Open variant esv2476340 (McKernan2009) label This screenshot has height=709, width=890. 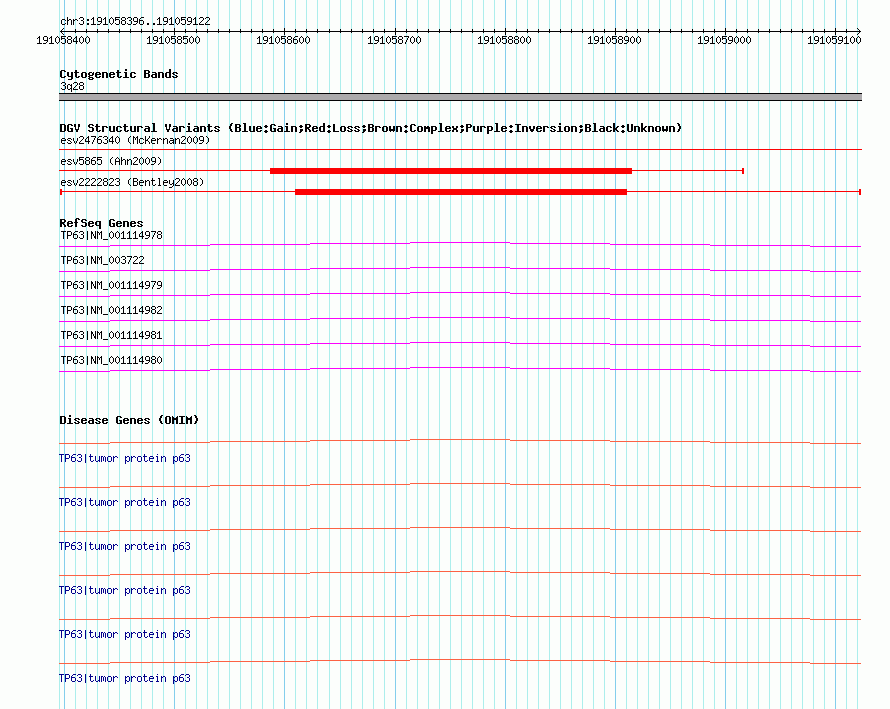pos(135,140)
